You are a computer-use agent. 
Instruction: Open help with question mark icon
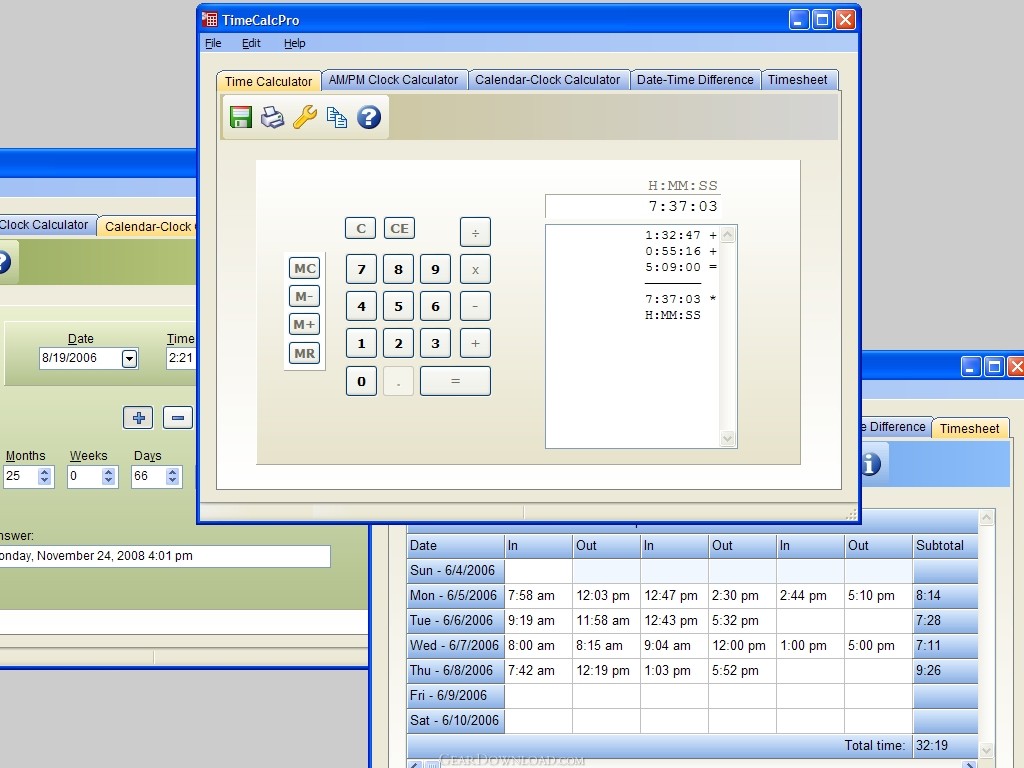(369, 118)
